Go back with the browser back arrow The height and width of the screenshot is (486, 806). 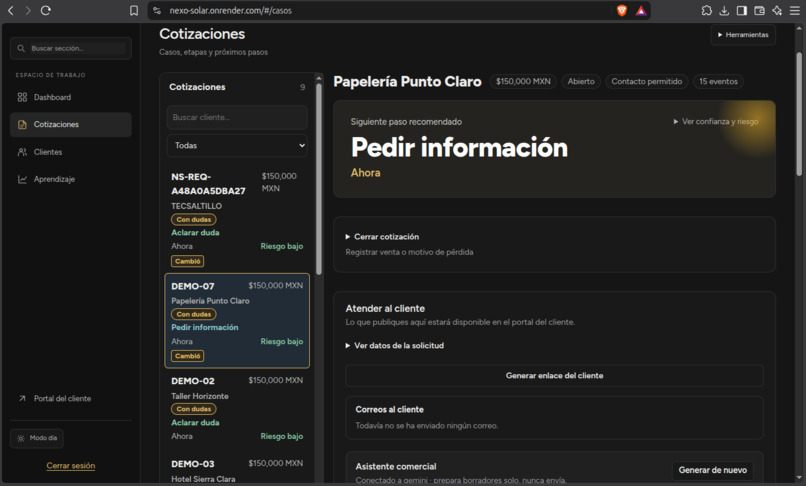click(10, 10)
